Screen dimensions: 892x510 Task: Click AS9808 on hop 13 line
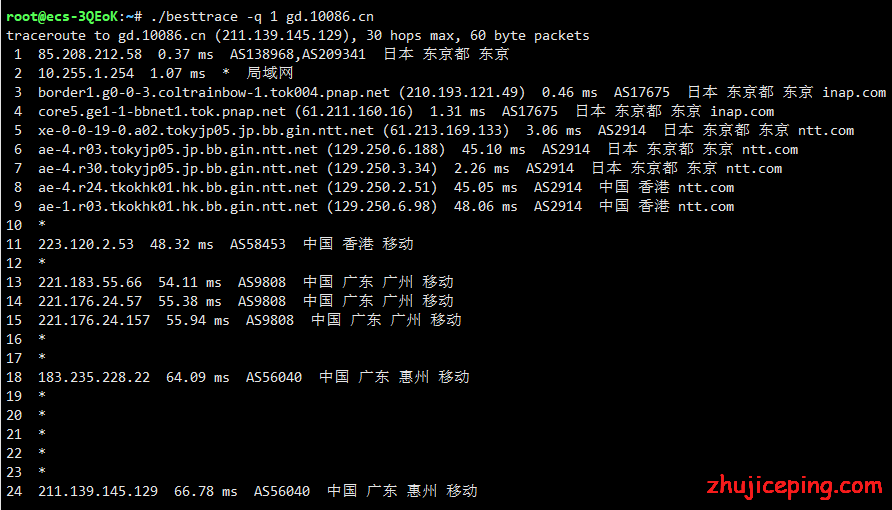(x=262, y=283)
